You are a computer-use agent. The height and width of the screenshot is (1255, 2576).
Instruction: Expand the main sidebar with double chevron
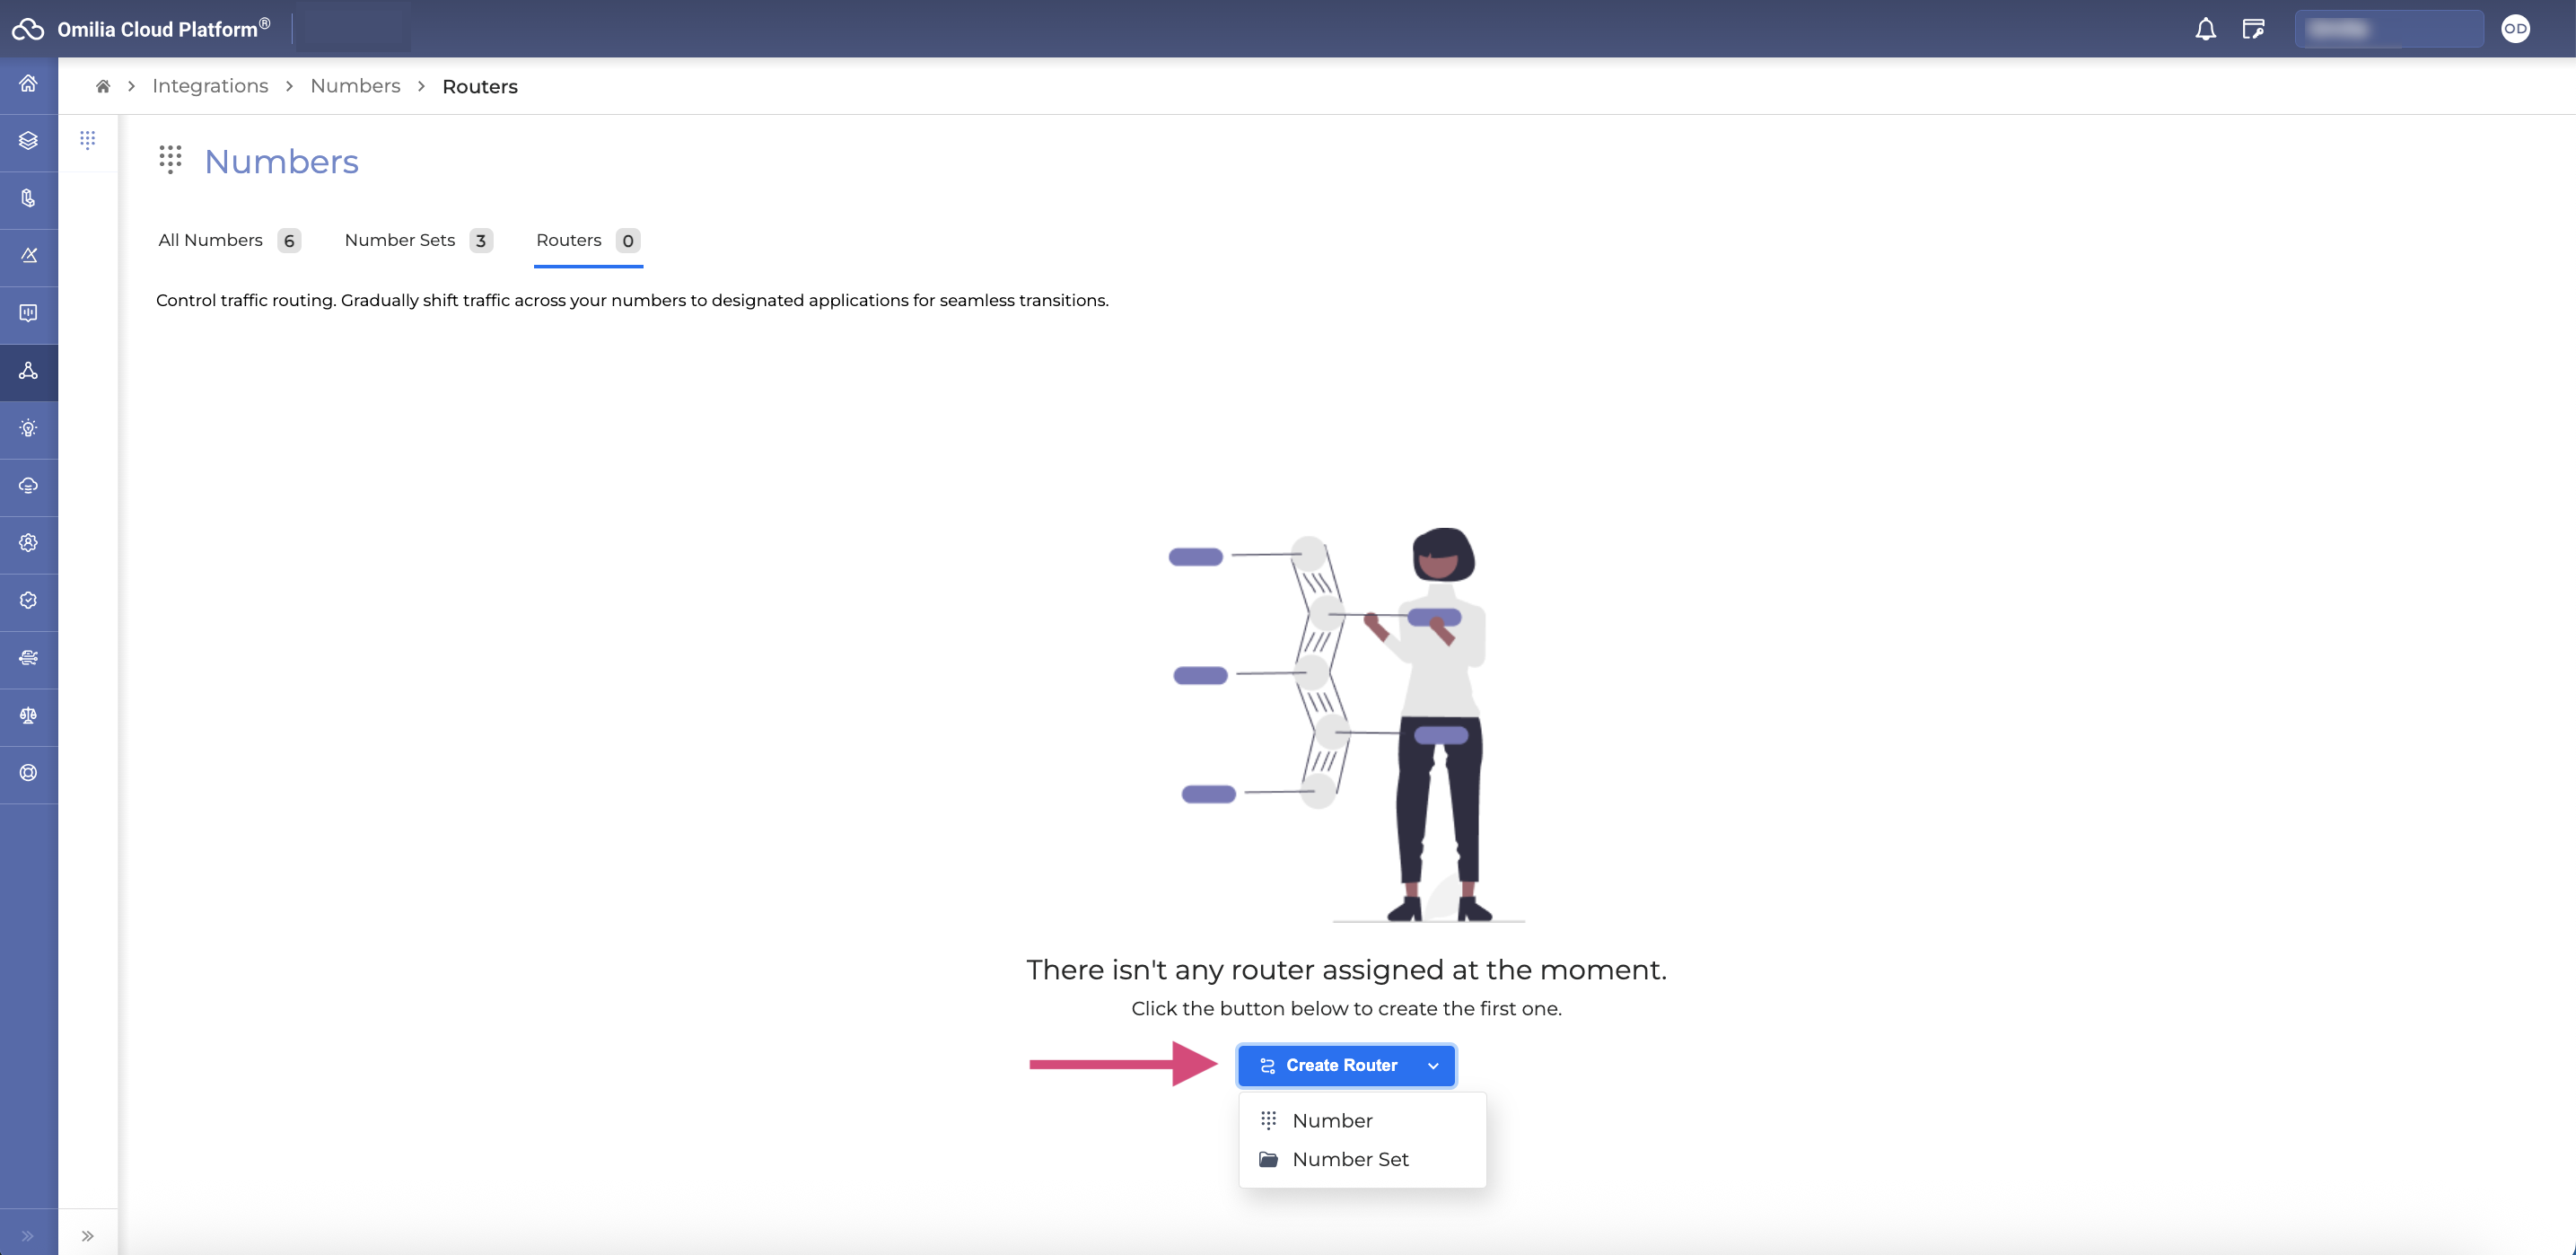click(x=28, y=1236)
